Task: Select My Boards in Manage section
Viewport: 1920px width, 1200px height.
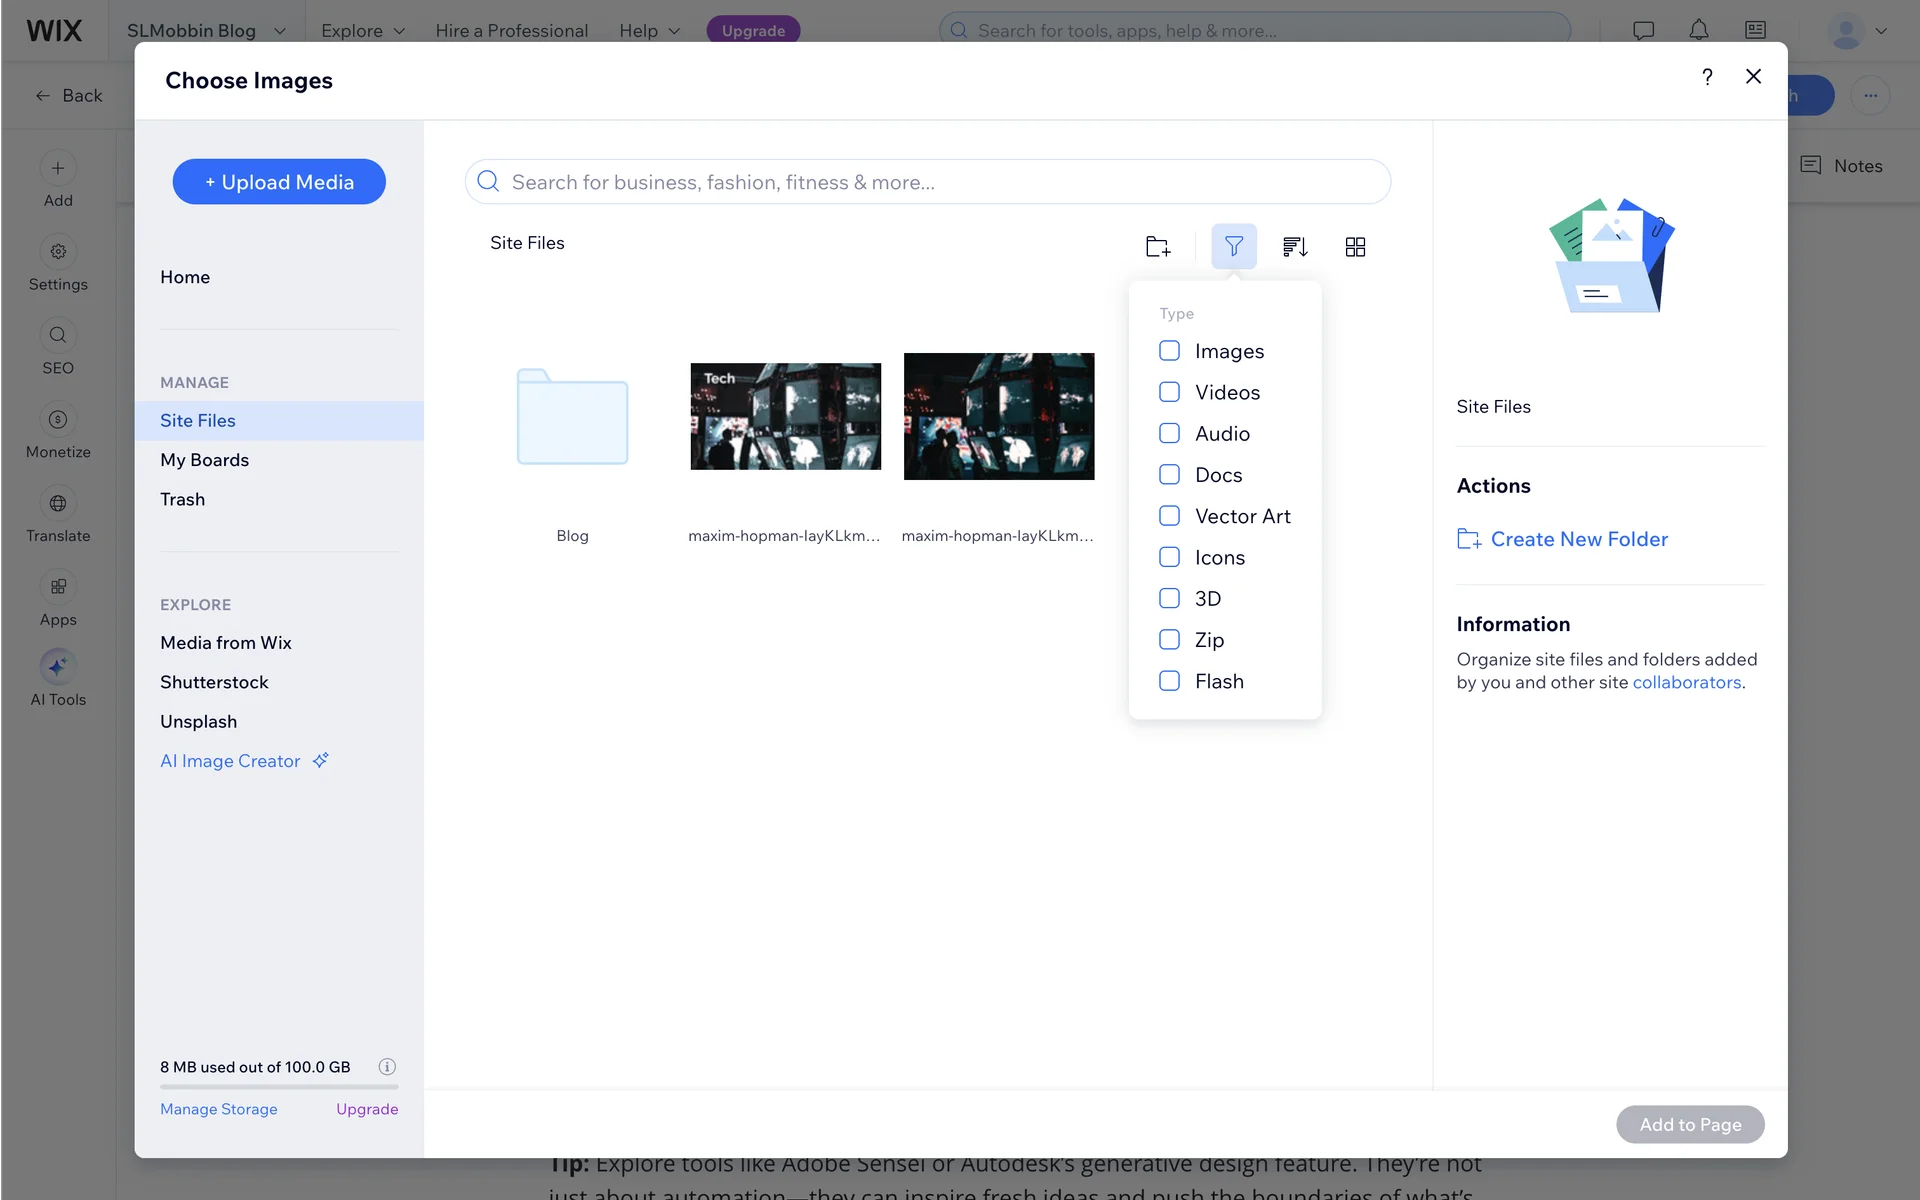Action: (204, 460)
